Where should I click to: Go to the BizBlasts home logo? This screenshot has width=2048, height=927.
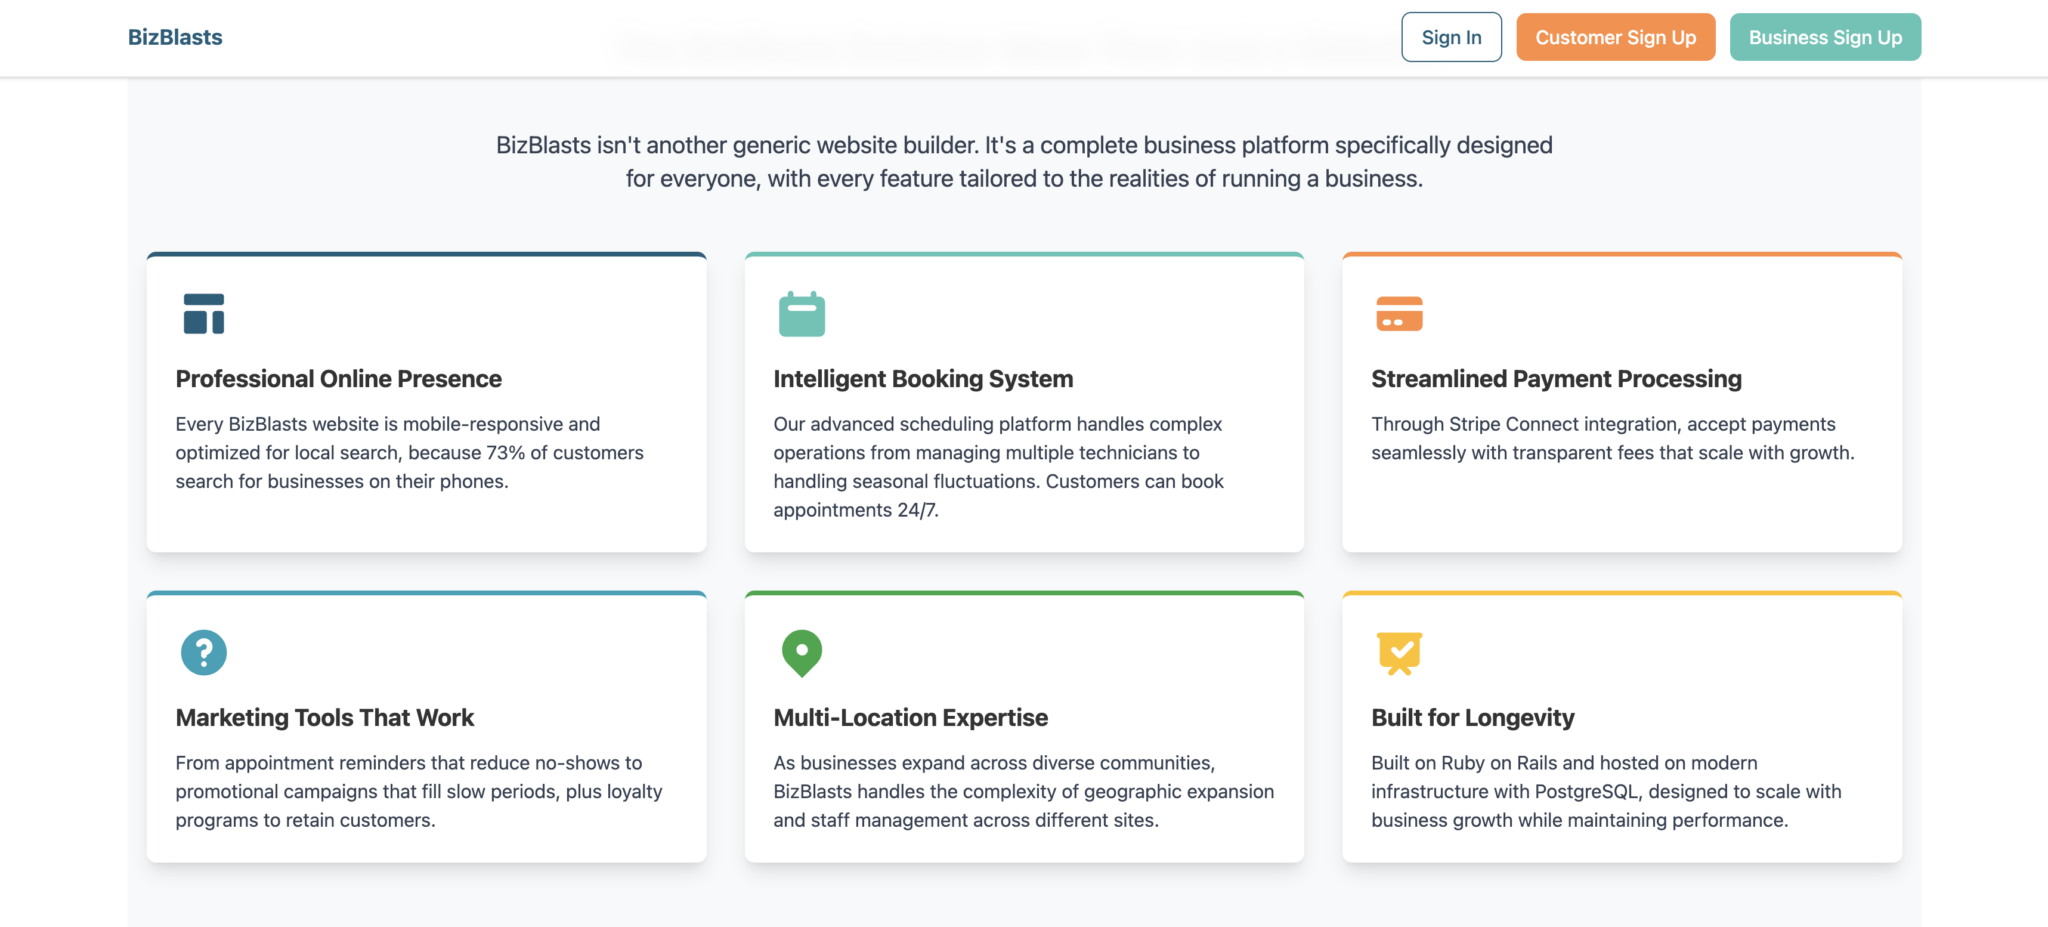coord(175,37)
